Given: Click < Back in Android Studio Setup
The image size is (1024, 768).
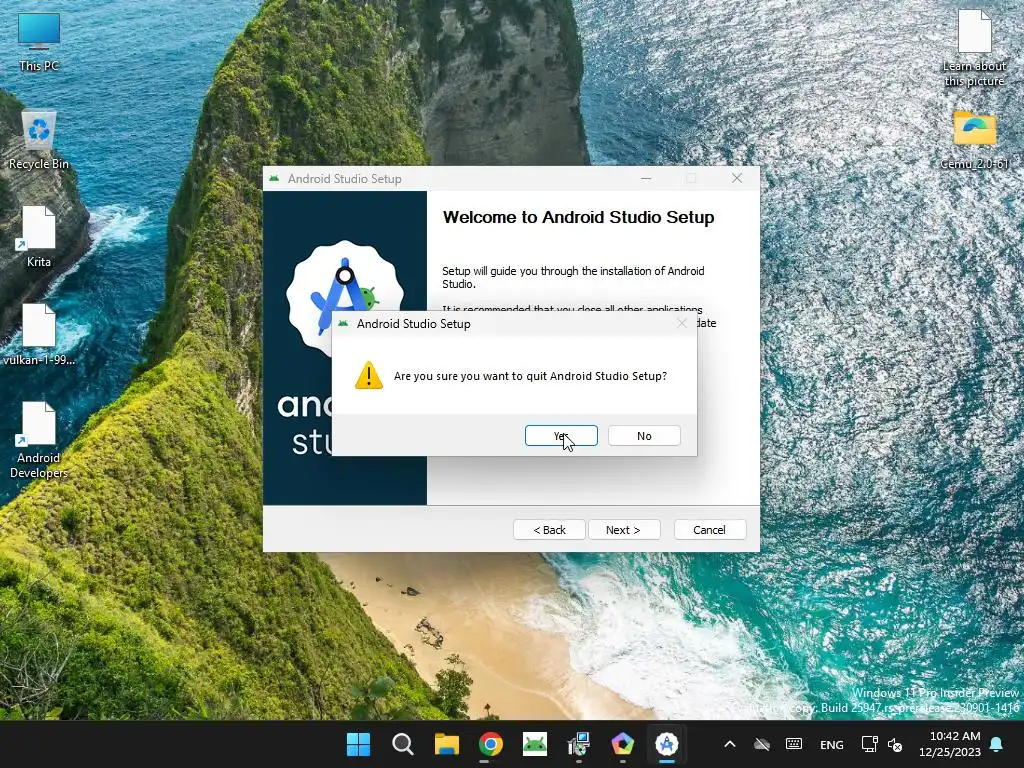Looking at the screenshot, I should [549, 530].
